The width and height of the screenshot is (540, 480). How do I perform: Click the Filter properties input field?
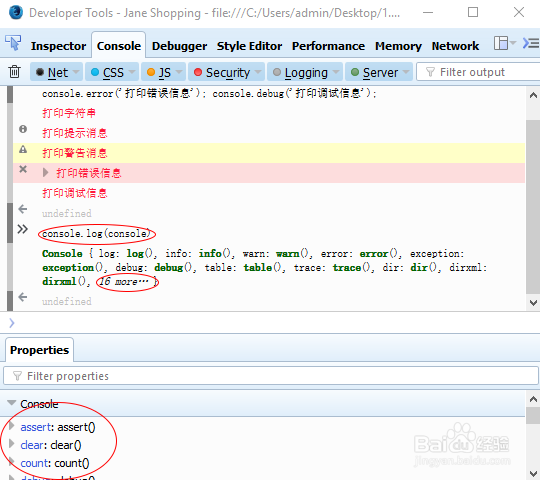271,376
